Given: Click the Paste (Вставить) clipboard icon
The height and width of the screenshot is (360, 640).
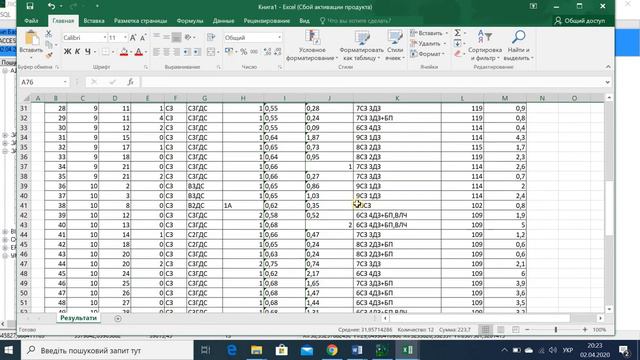Looking at the screenshot, I should [x=31, y=38].
